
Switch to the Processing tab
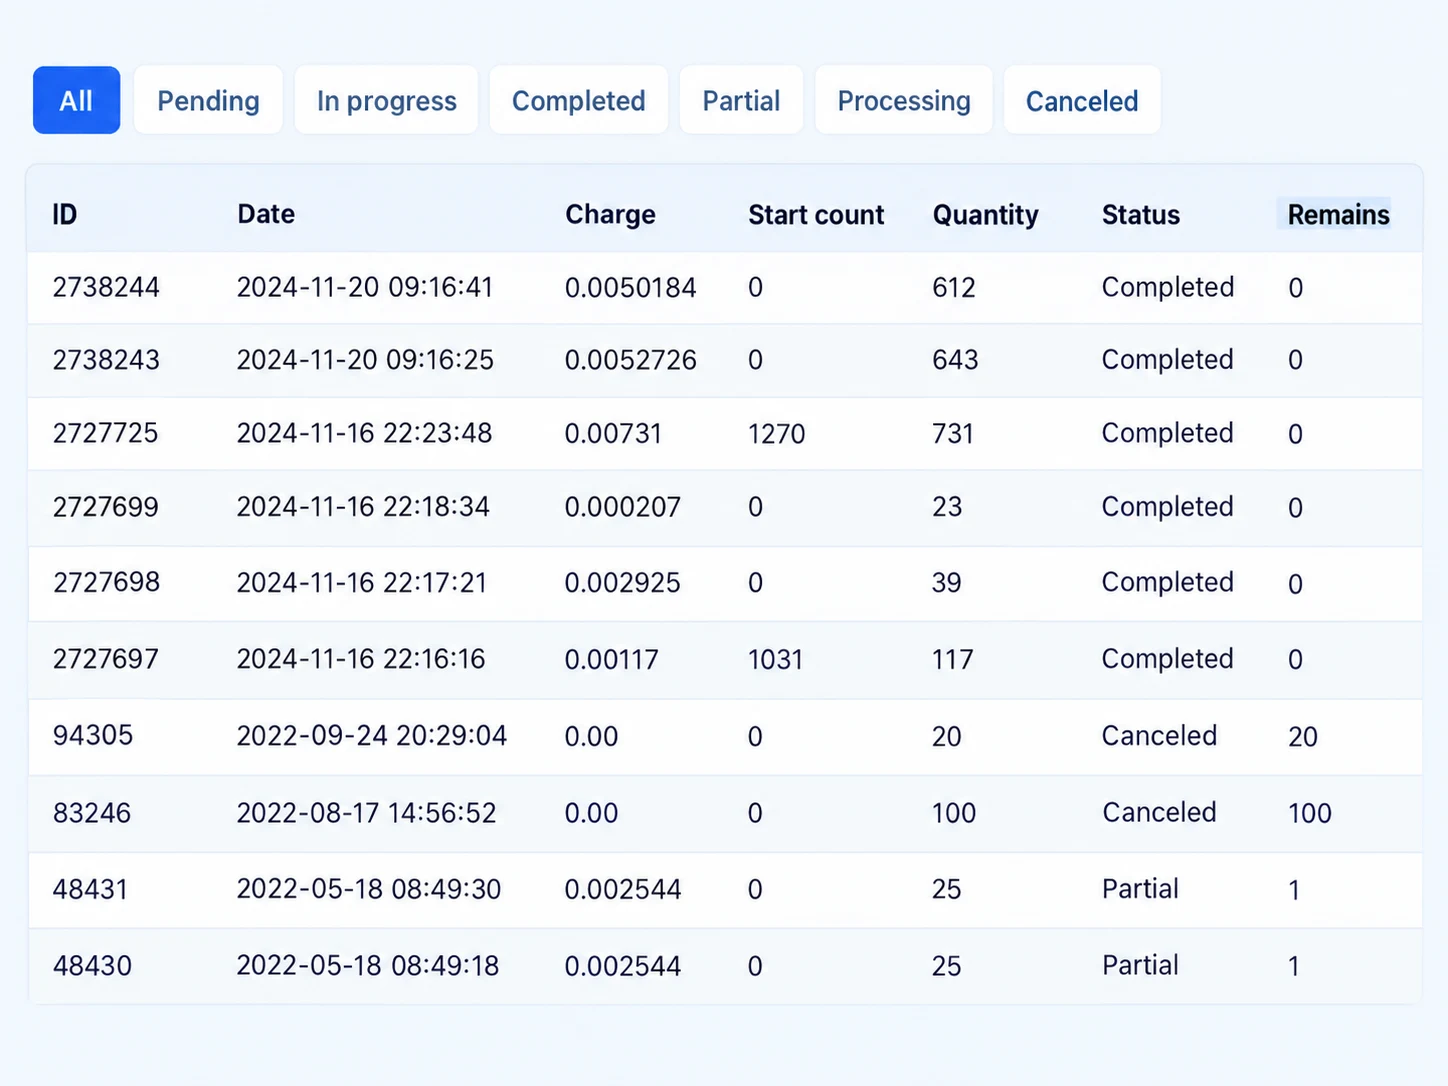[904, 100]
